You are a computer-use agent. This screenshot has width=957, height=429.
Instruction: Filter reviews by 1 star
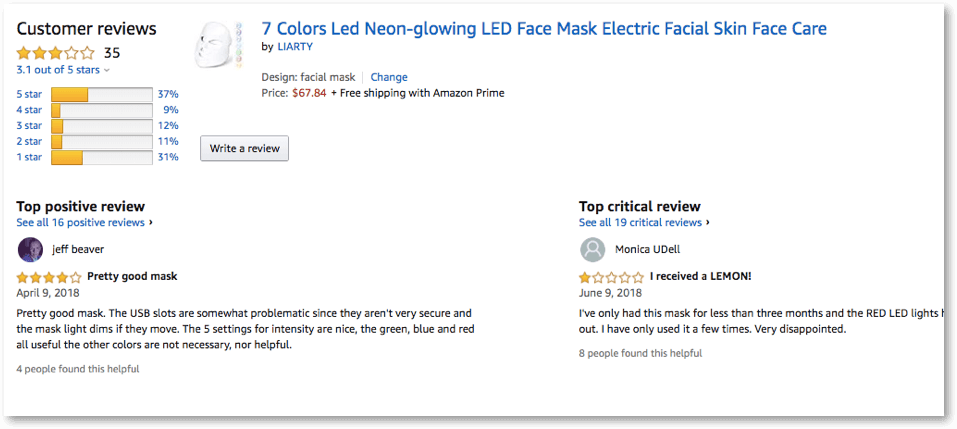pyautogui.click(x=29, y=157)
